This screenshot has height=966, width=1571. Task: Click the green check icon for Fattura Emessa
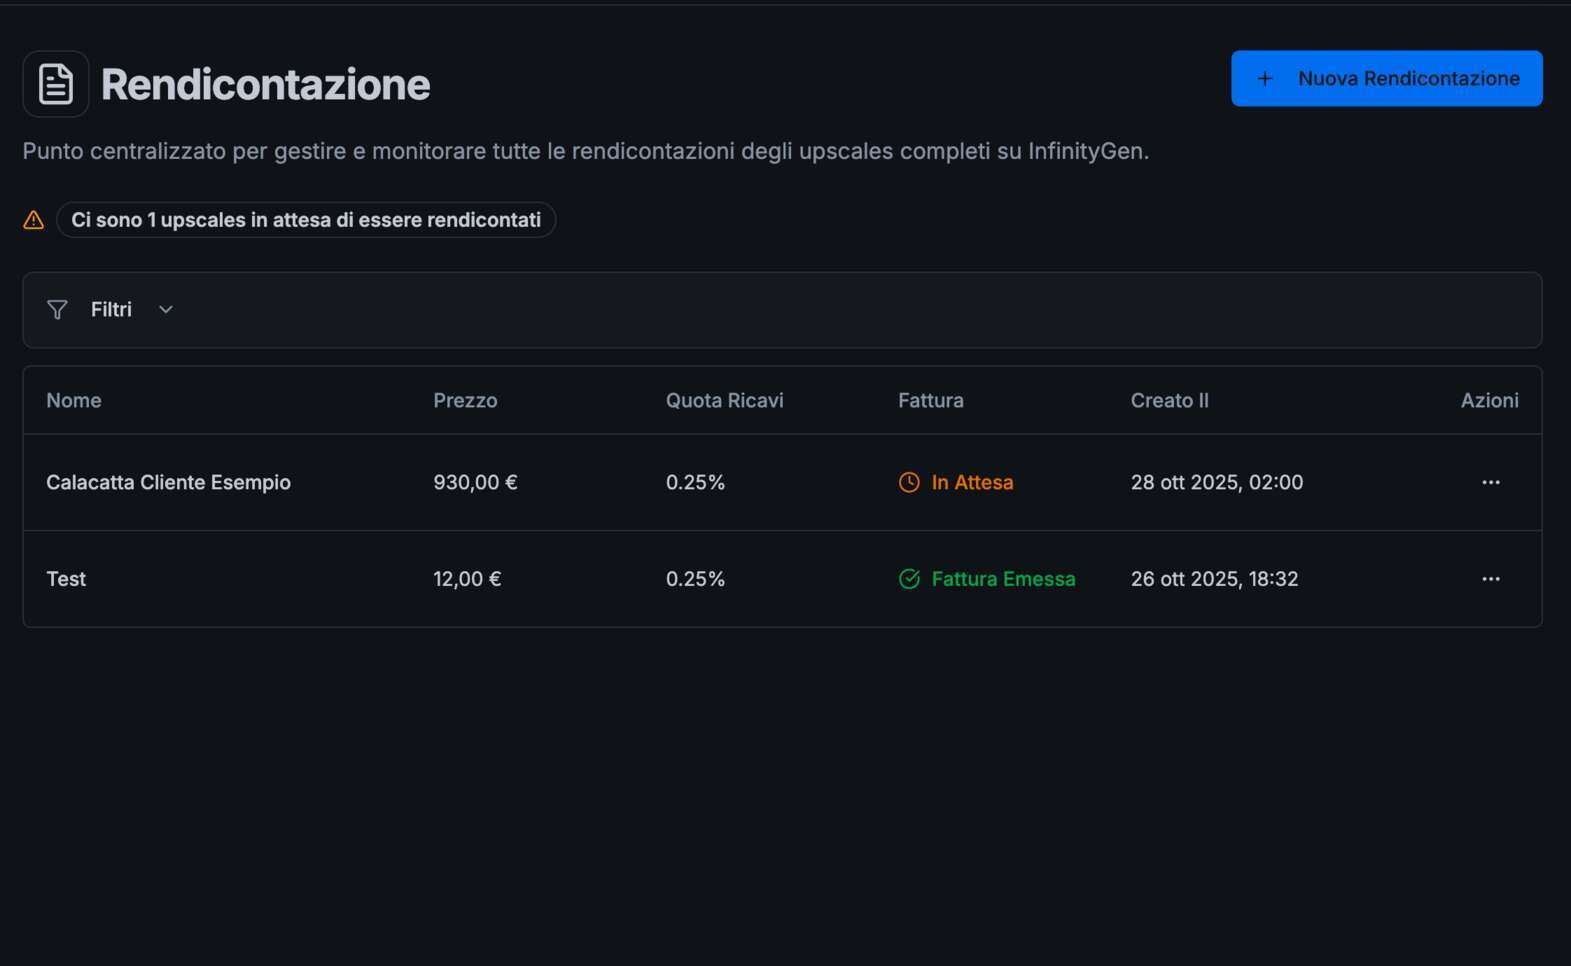tap(909, 579)
